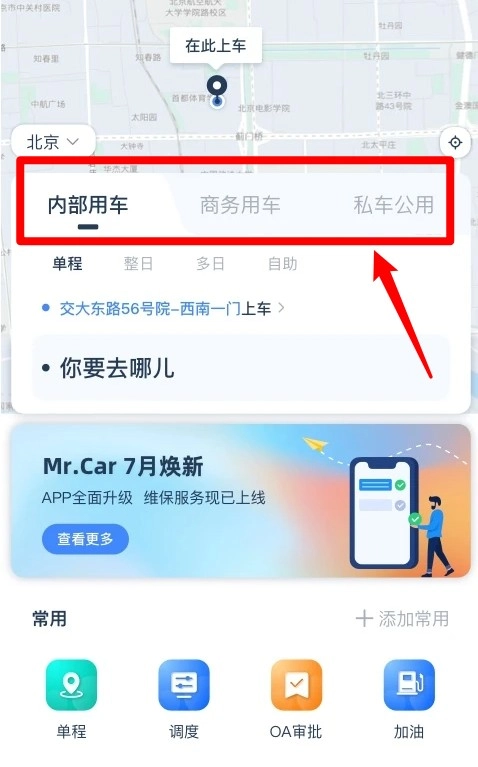Open the 调度 dispatch icon
This screenshot has width=478, height=767.
point(184,685)
